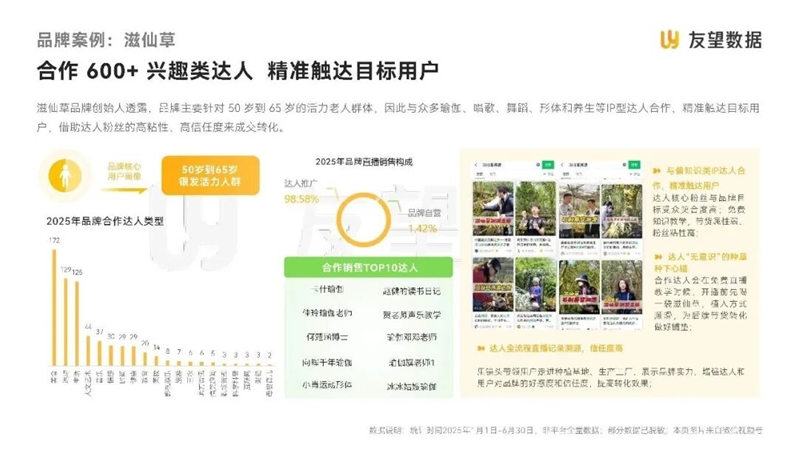
Task: Click the 达人推广 label
Action: click(301, 183)
